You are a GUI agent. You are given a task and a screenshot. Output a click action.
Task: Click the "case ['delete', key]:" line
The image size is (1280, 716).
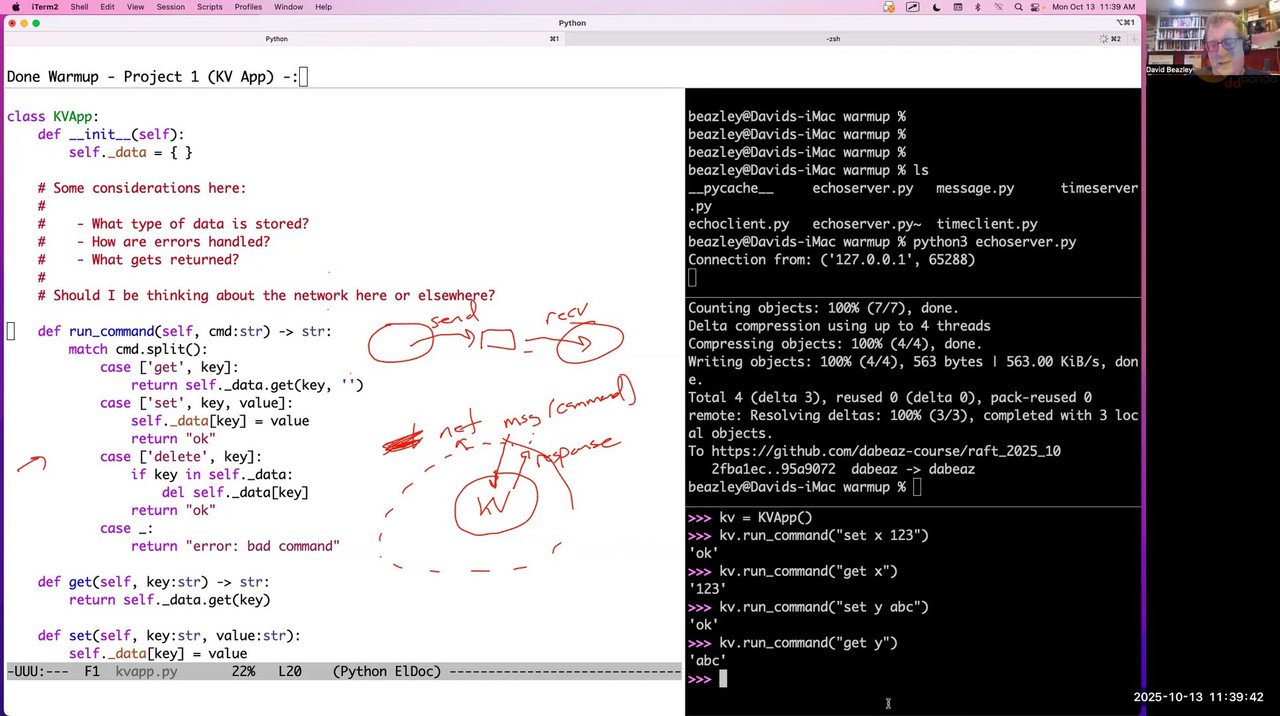click(x=180, y=457)
